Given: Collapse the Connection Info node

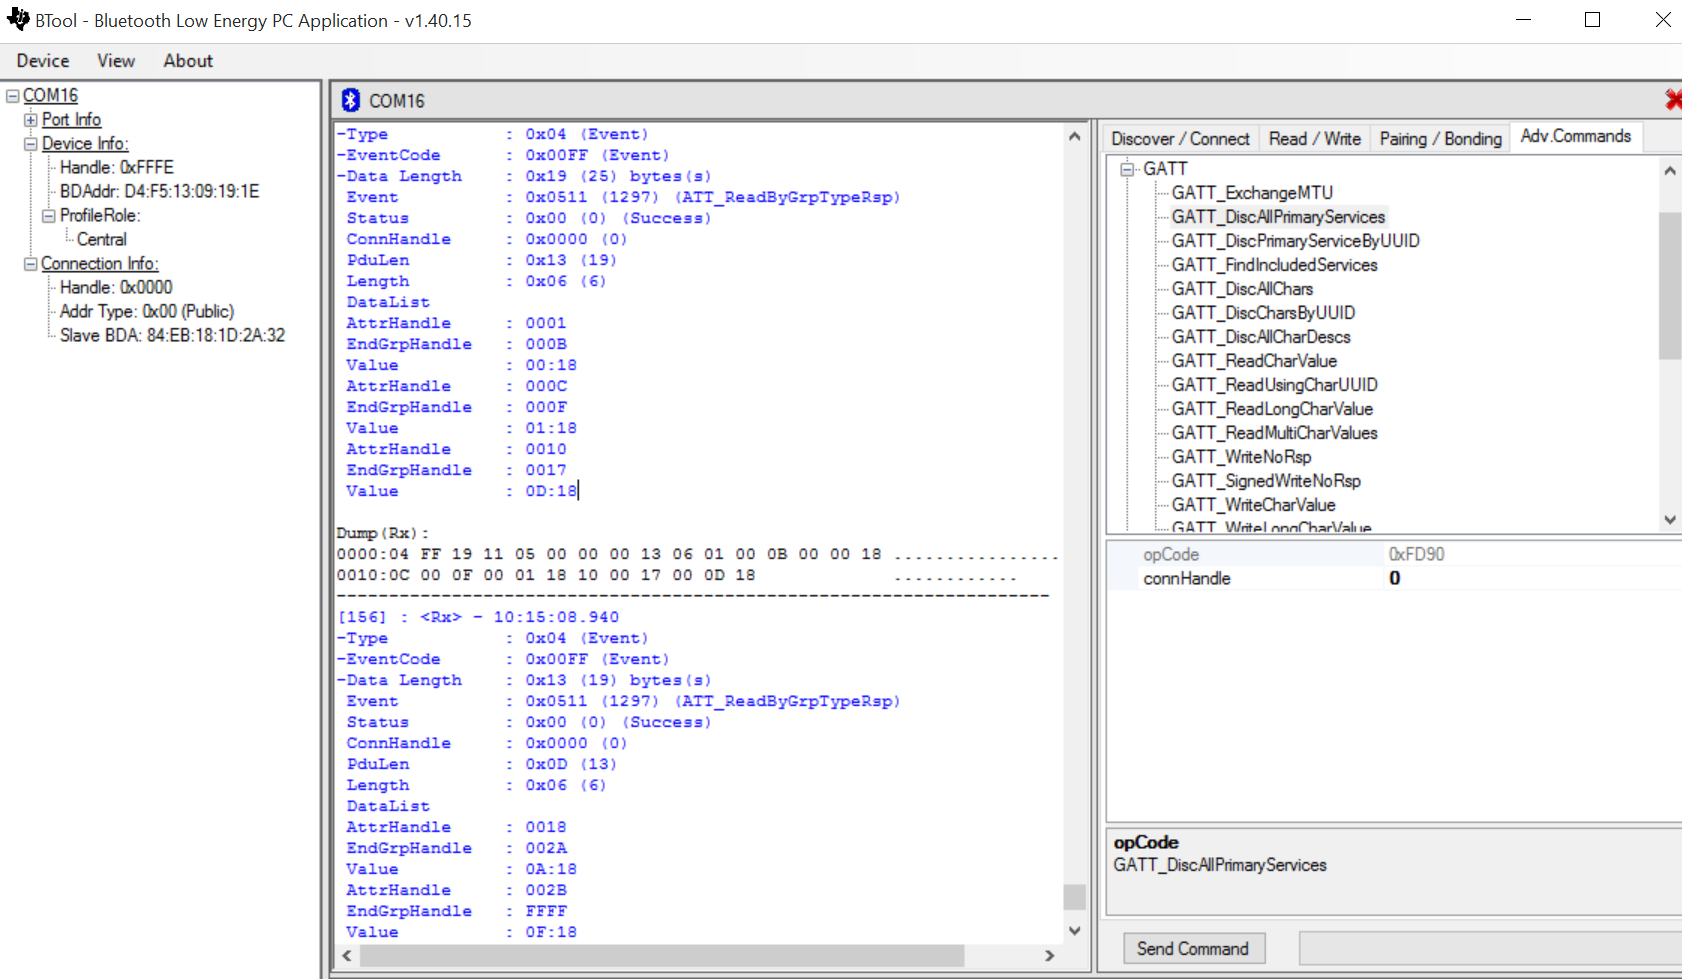Looking at the screenshot, I should [x=31, y=264].
